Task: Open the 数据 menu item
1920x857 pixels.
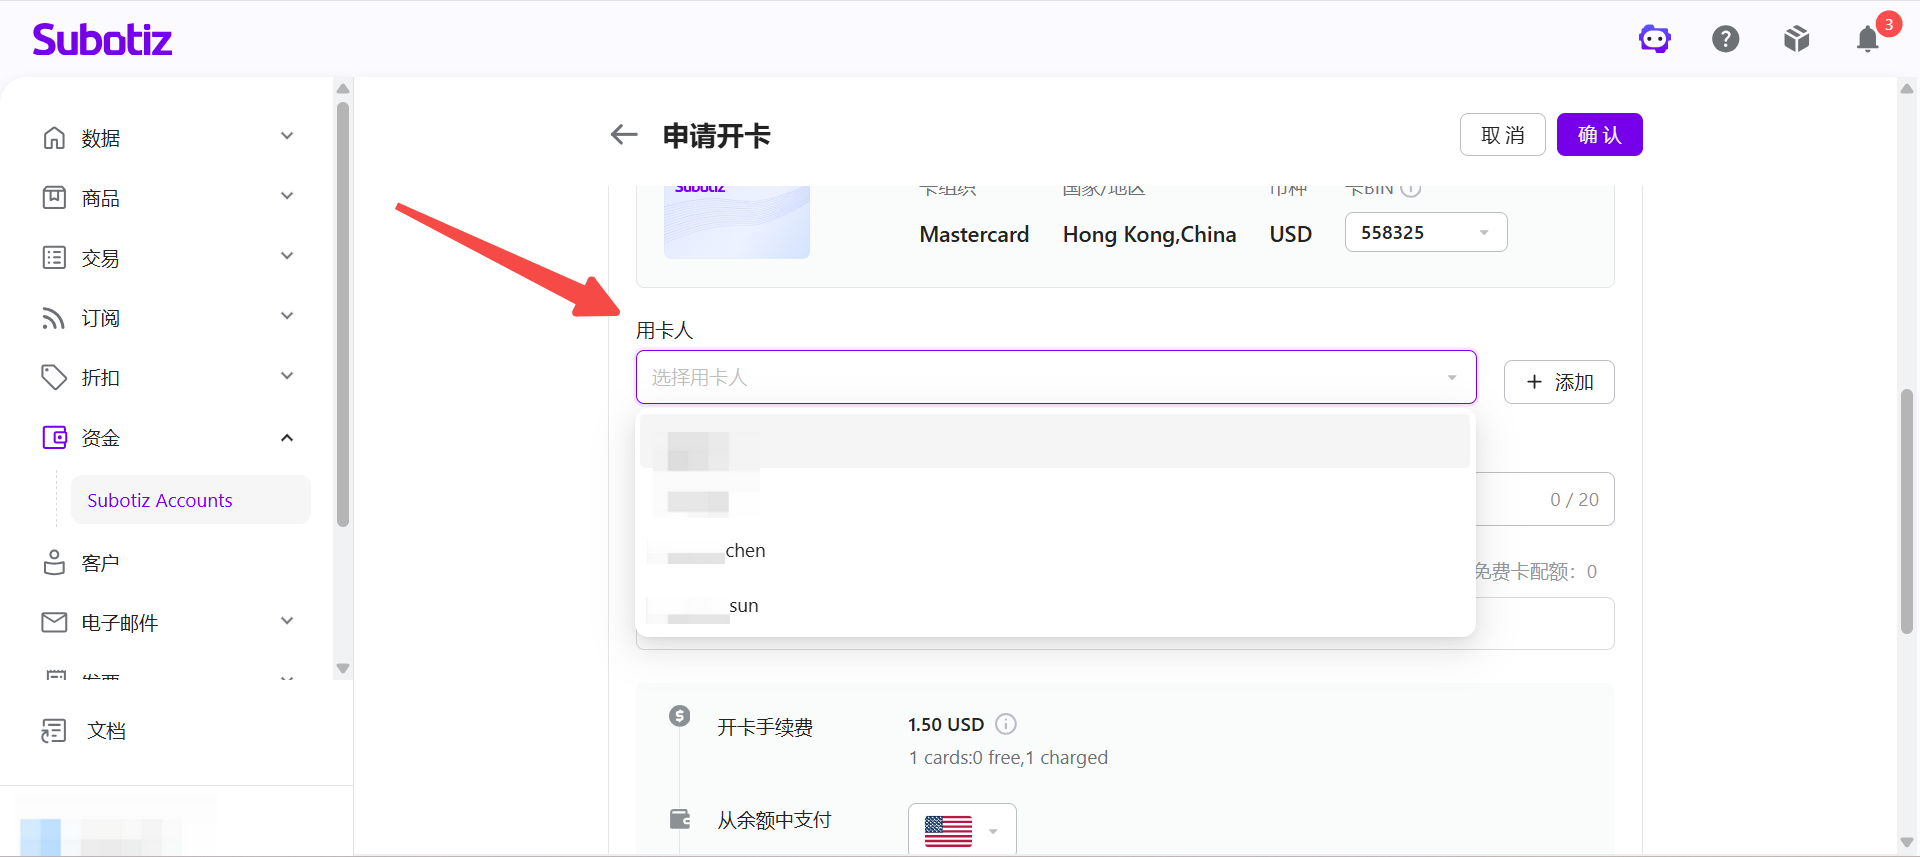Action: (101, 138)
